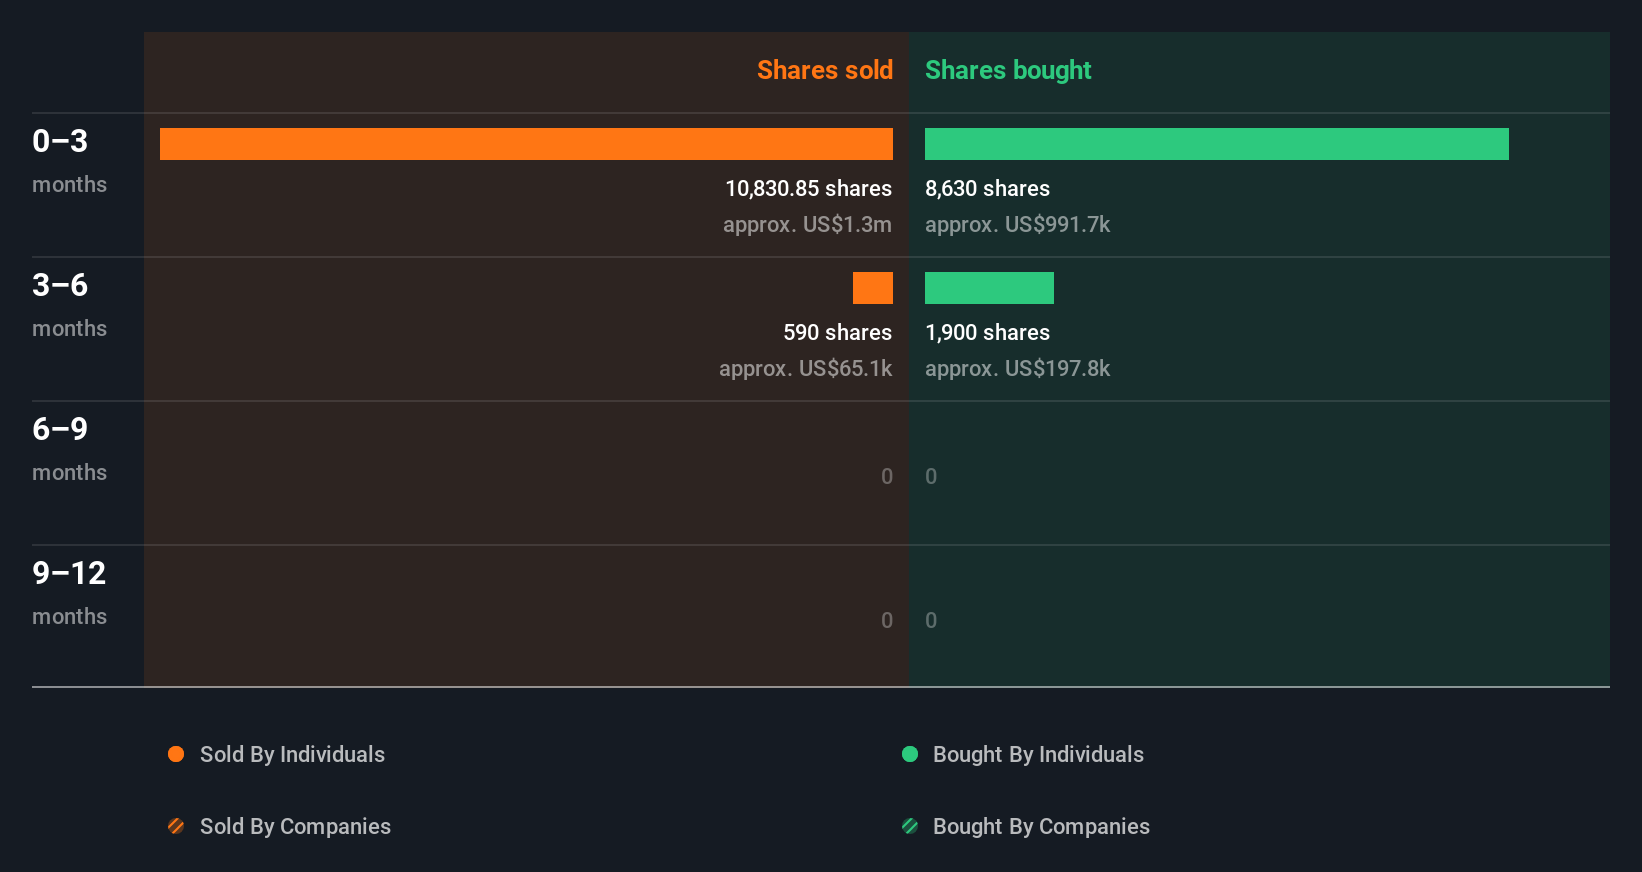Click the bought zero in 9–12 months row
Viewport: 1642px width, 872px height.
tap(931, 621)
